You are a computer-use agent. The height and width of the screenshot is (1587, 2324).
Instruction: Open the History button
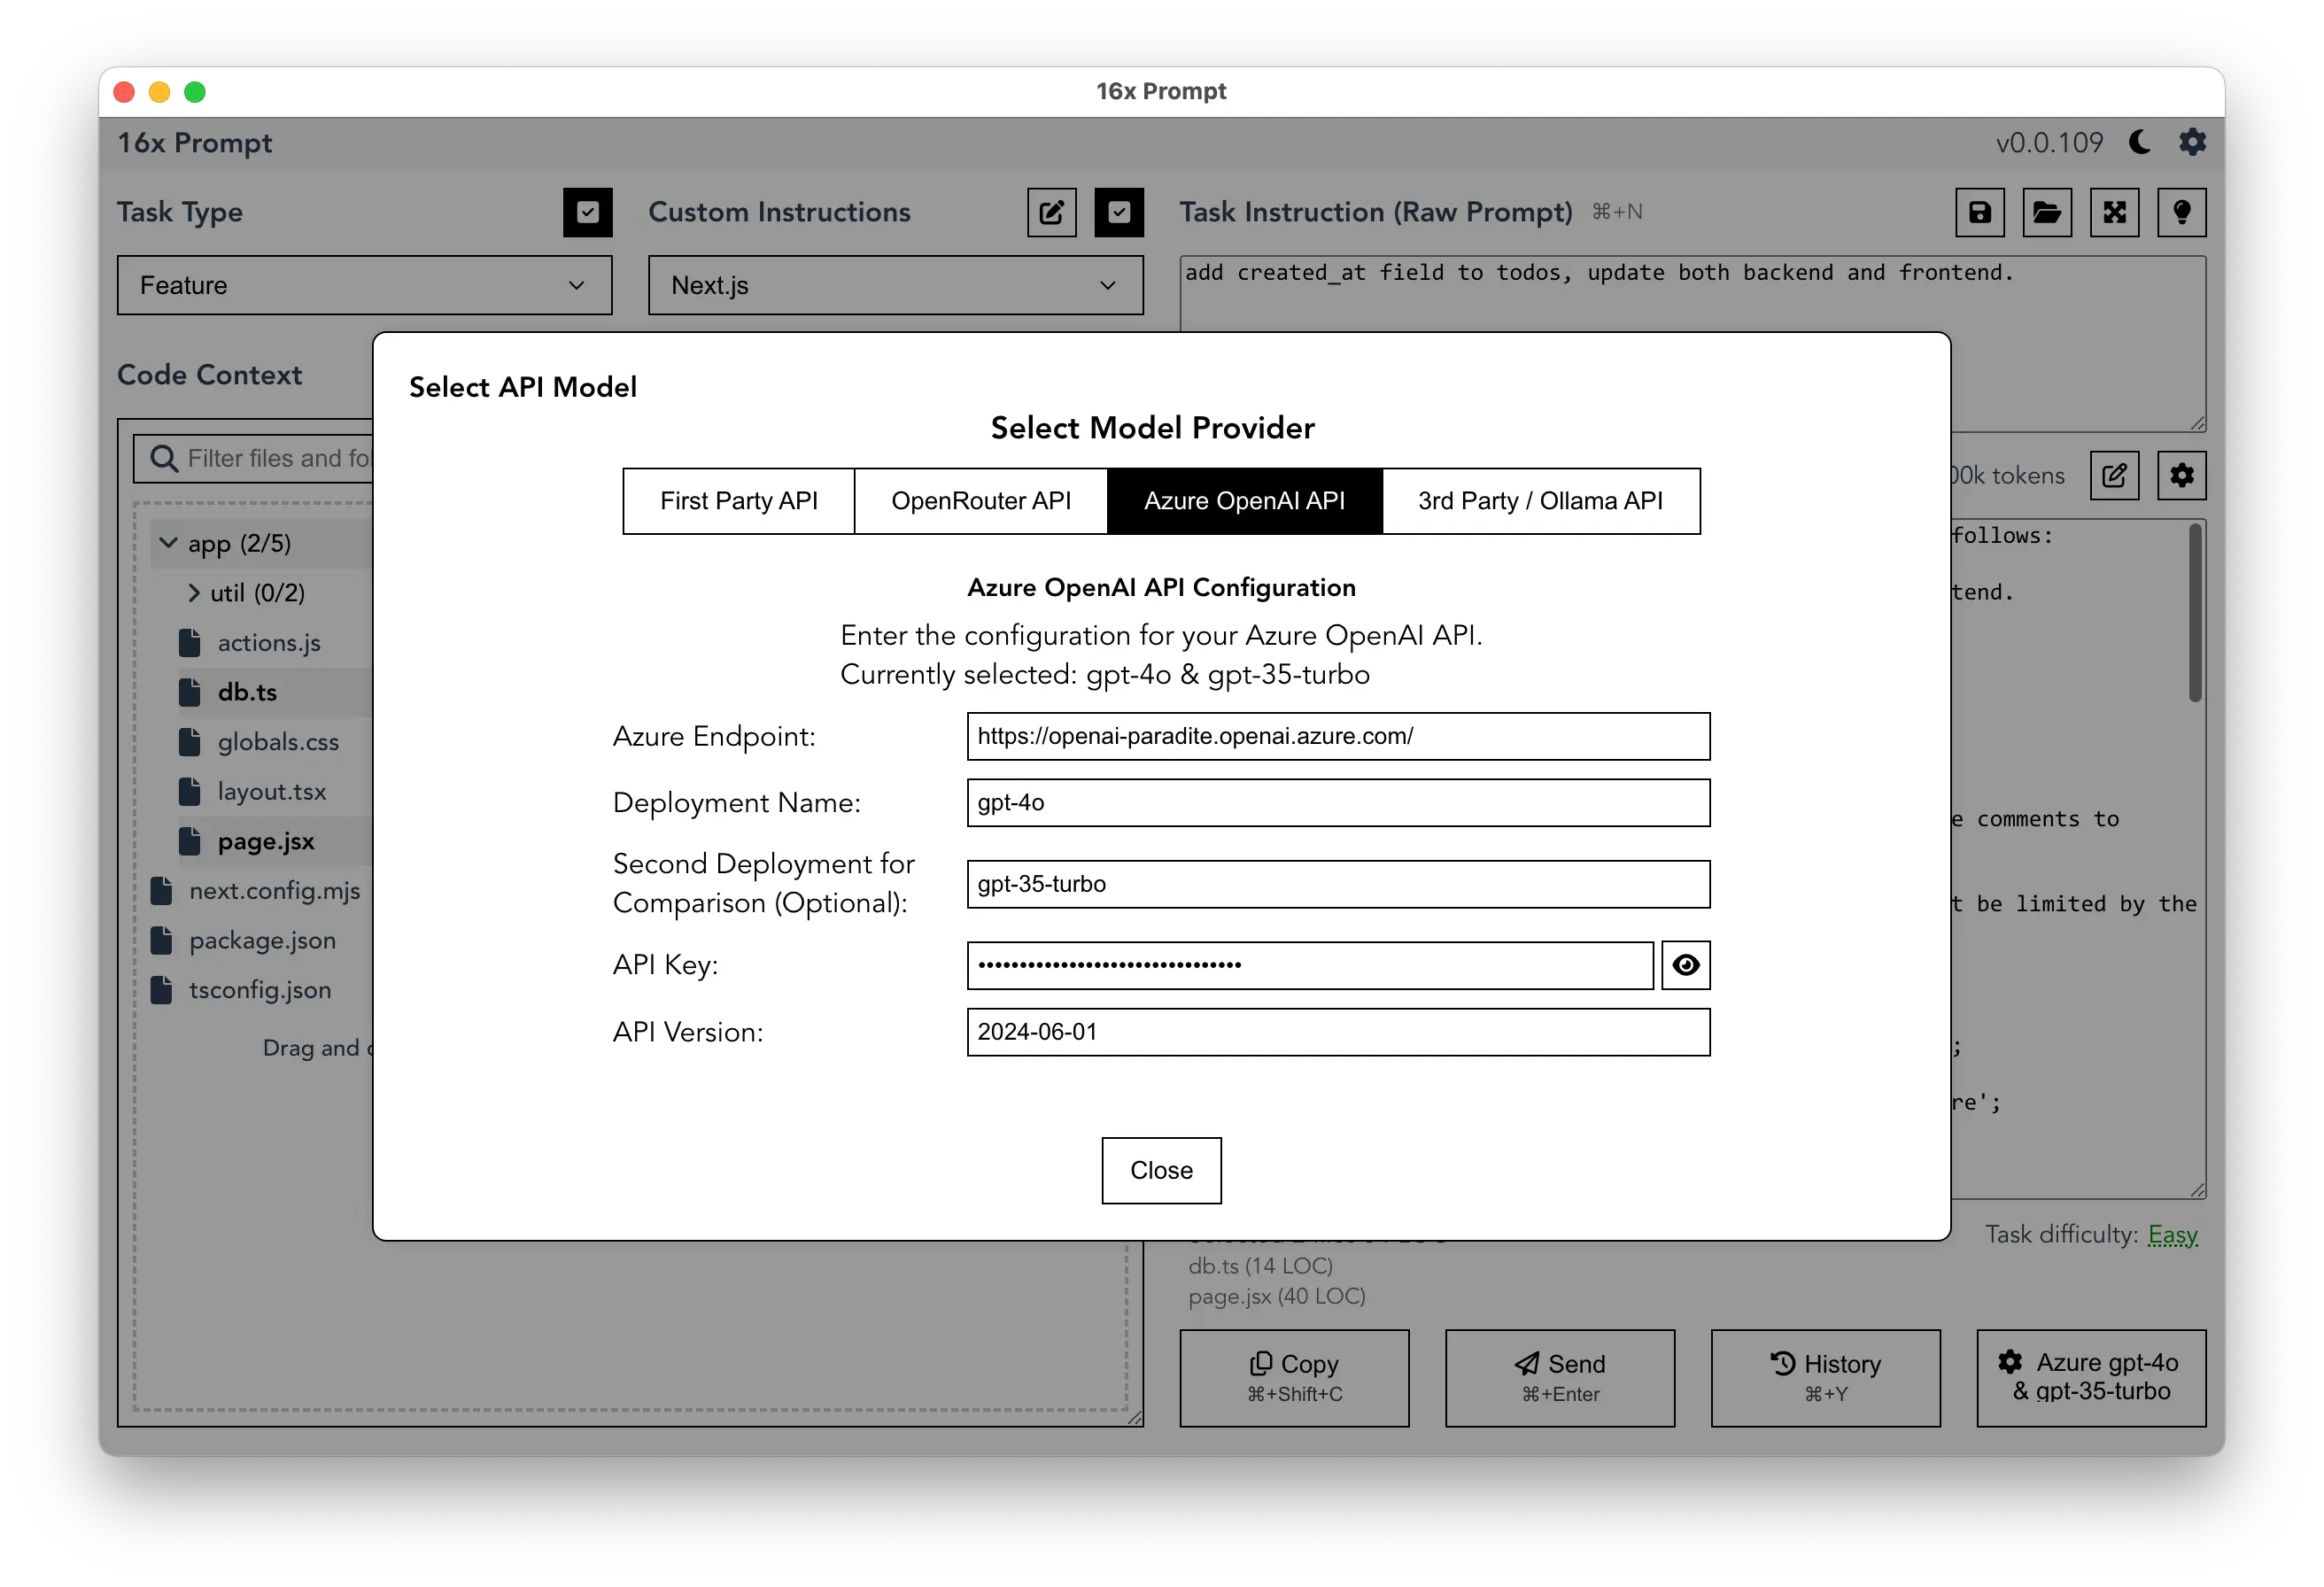pos(1825,1377)
